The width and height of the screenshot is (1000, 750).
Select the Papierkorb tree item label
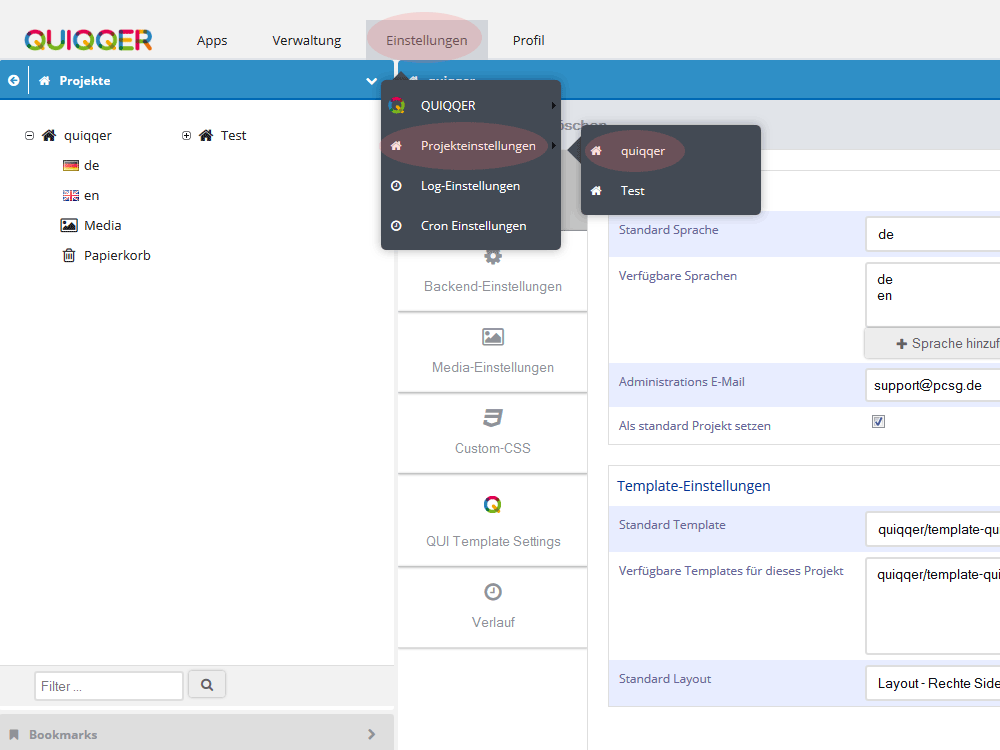point(117,255)
